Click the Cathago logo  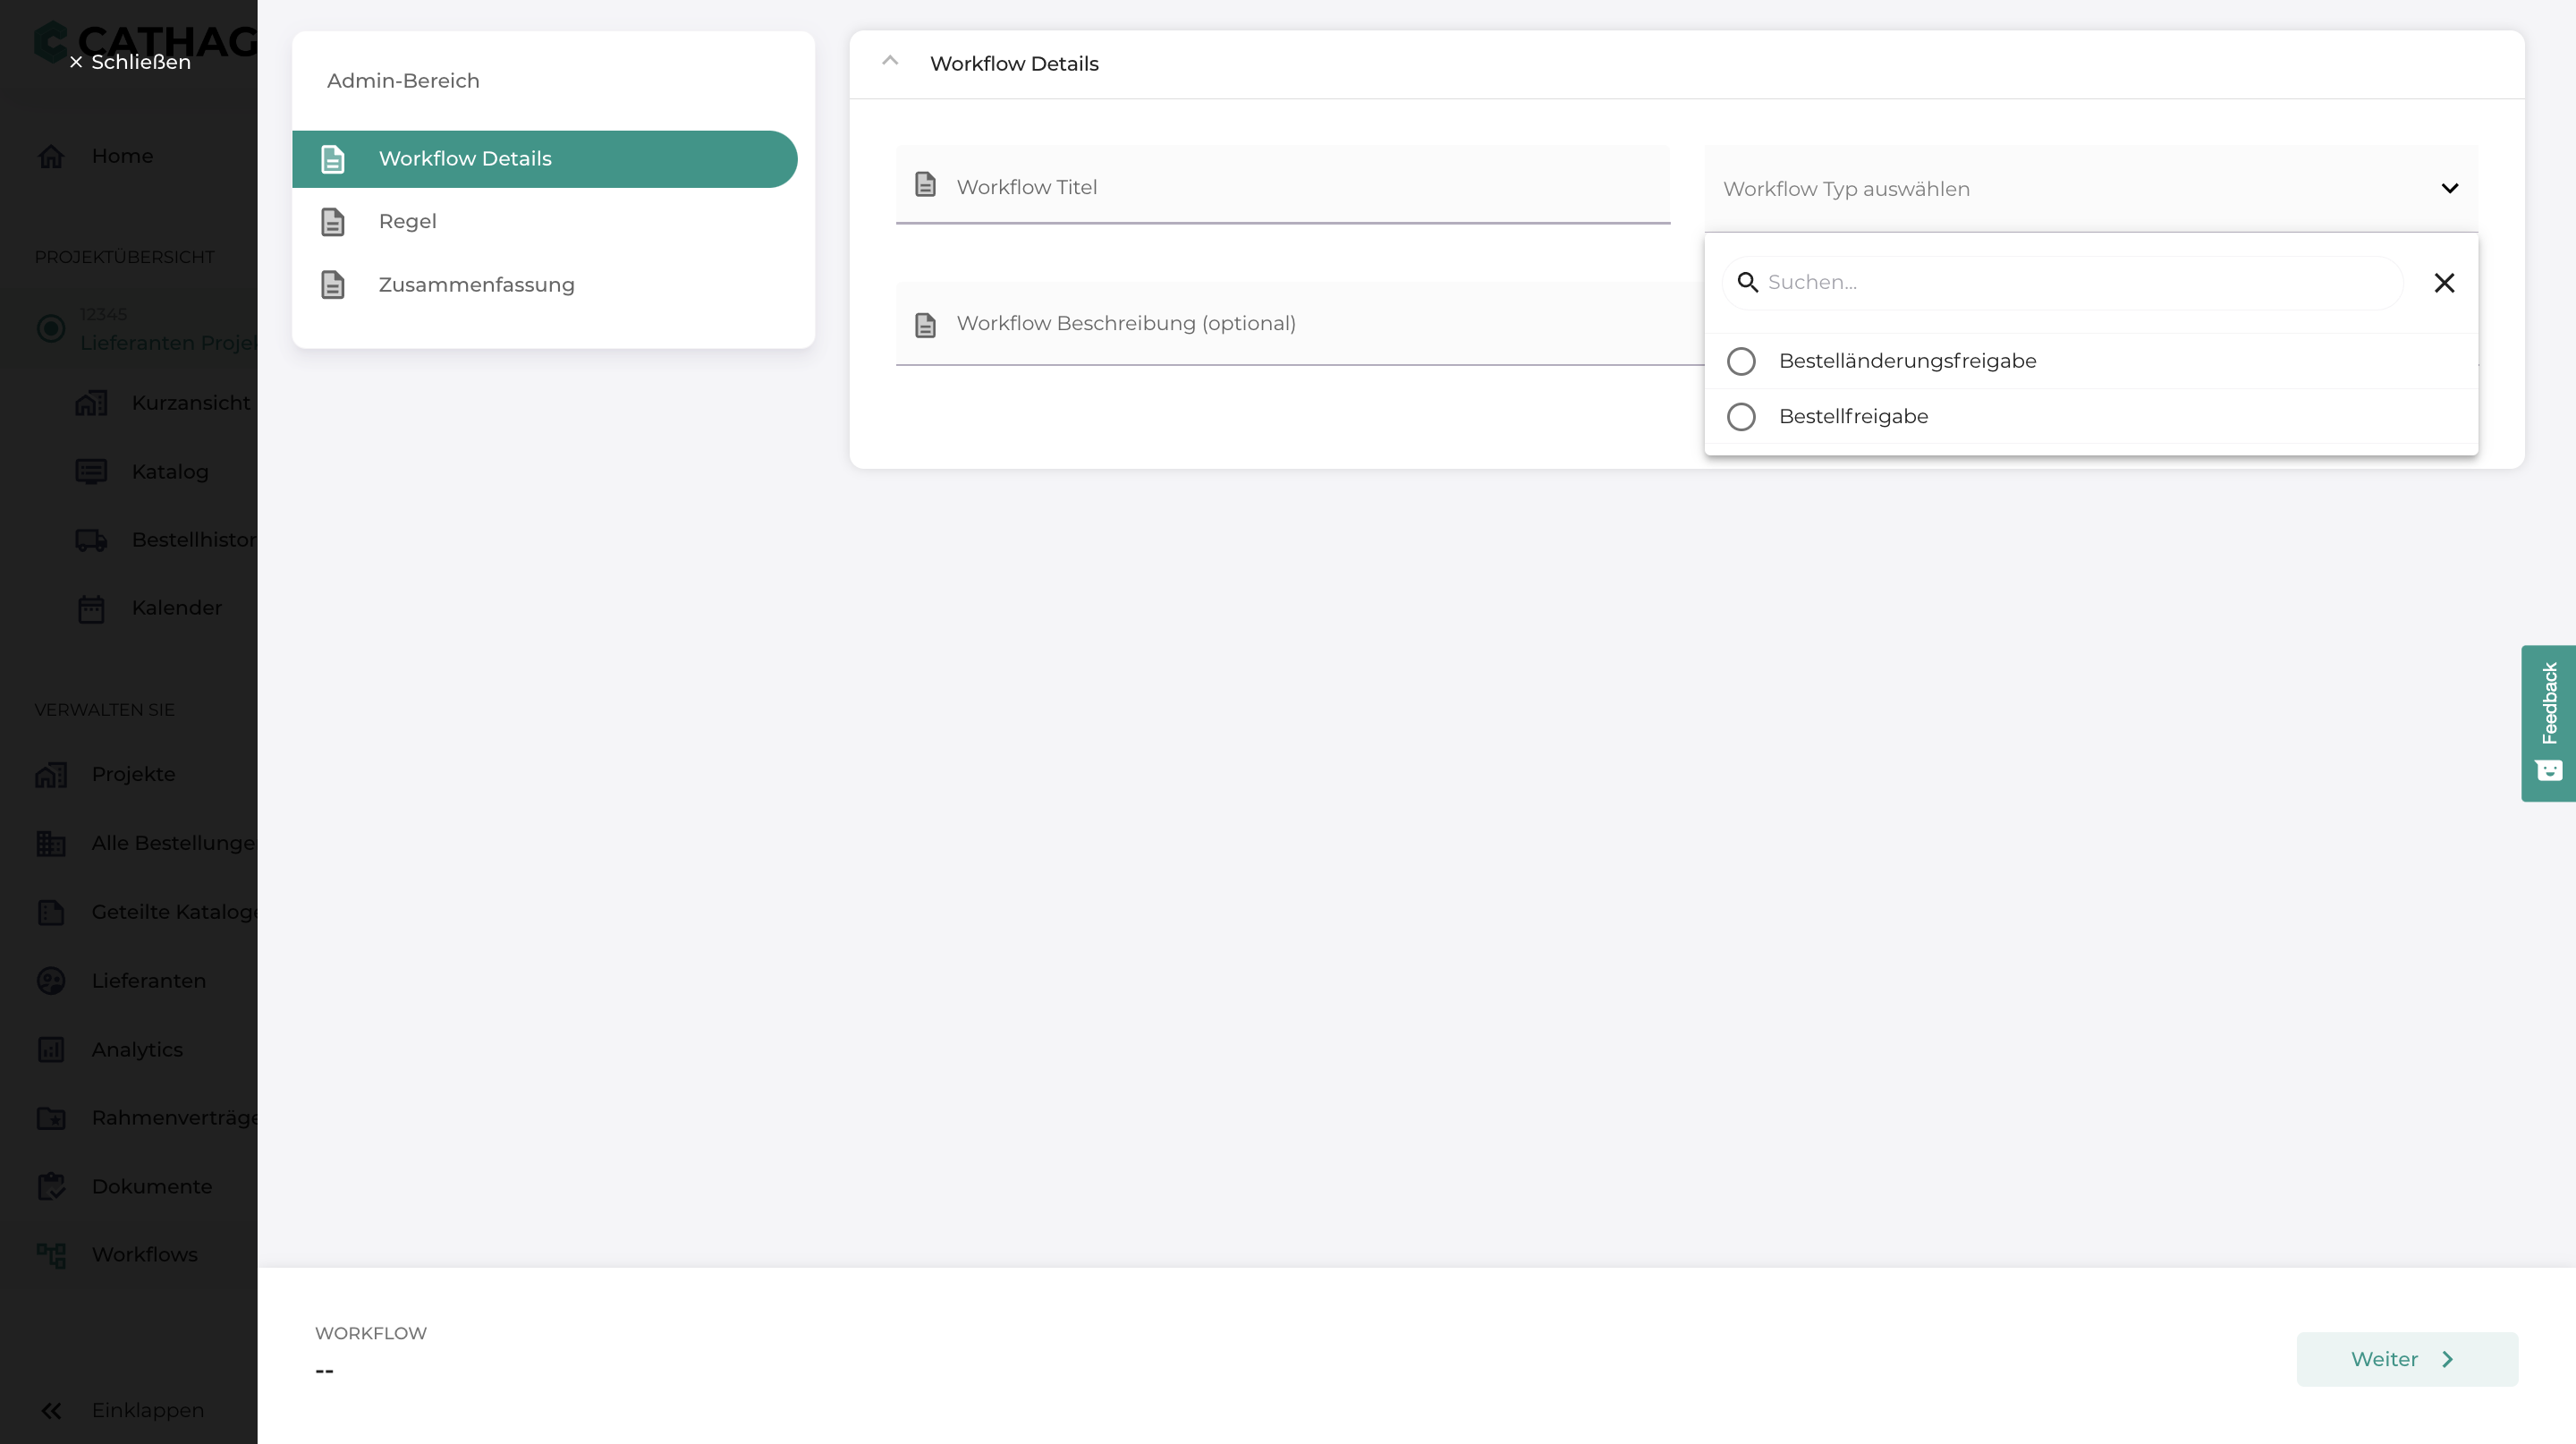tap(145, 42)
